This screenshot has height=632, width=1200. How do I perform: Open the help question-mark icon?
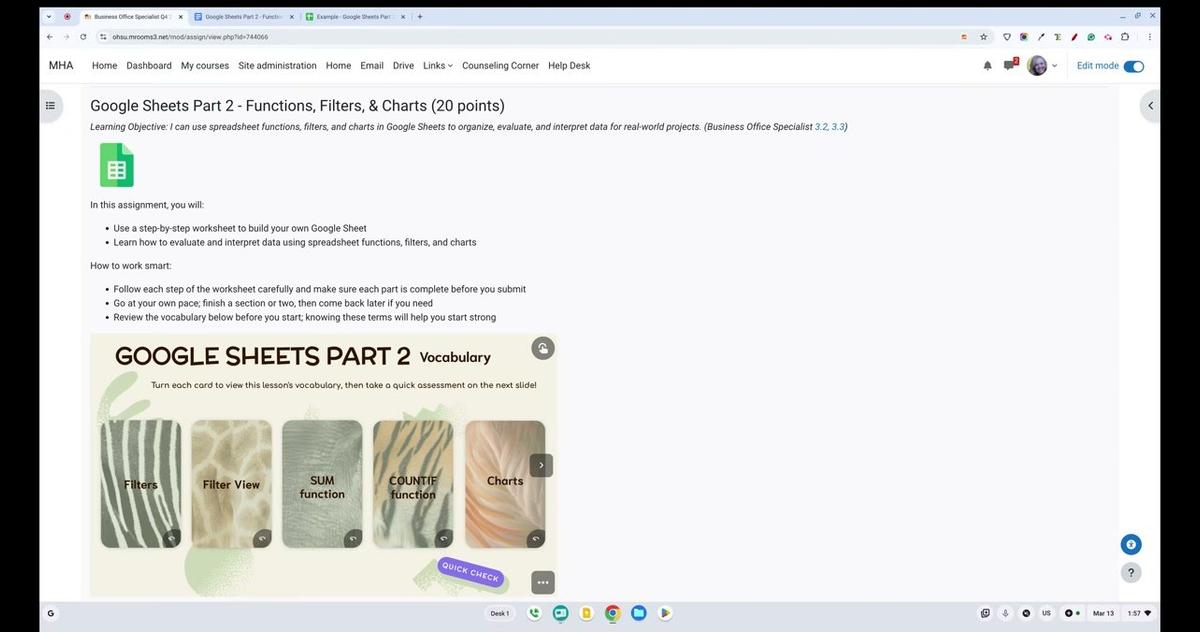(x=1130, y=572)
